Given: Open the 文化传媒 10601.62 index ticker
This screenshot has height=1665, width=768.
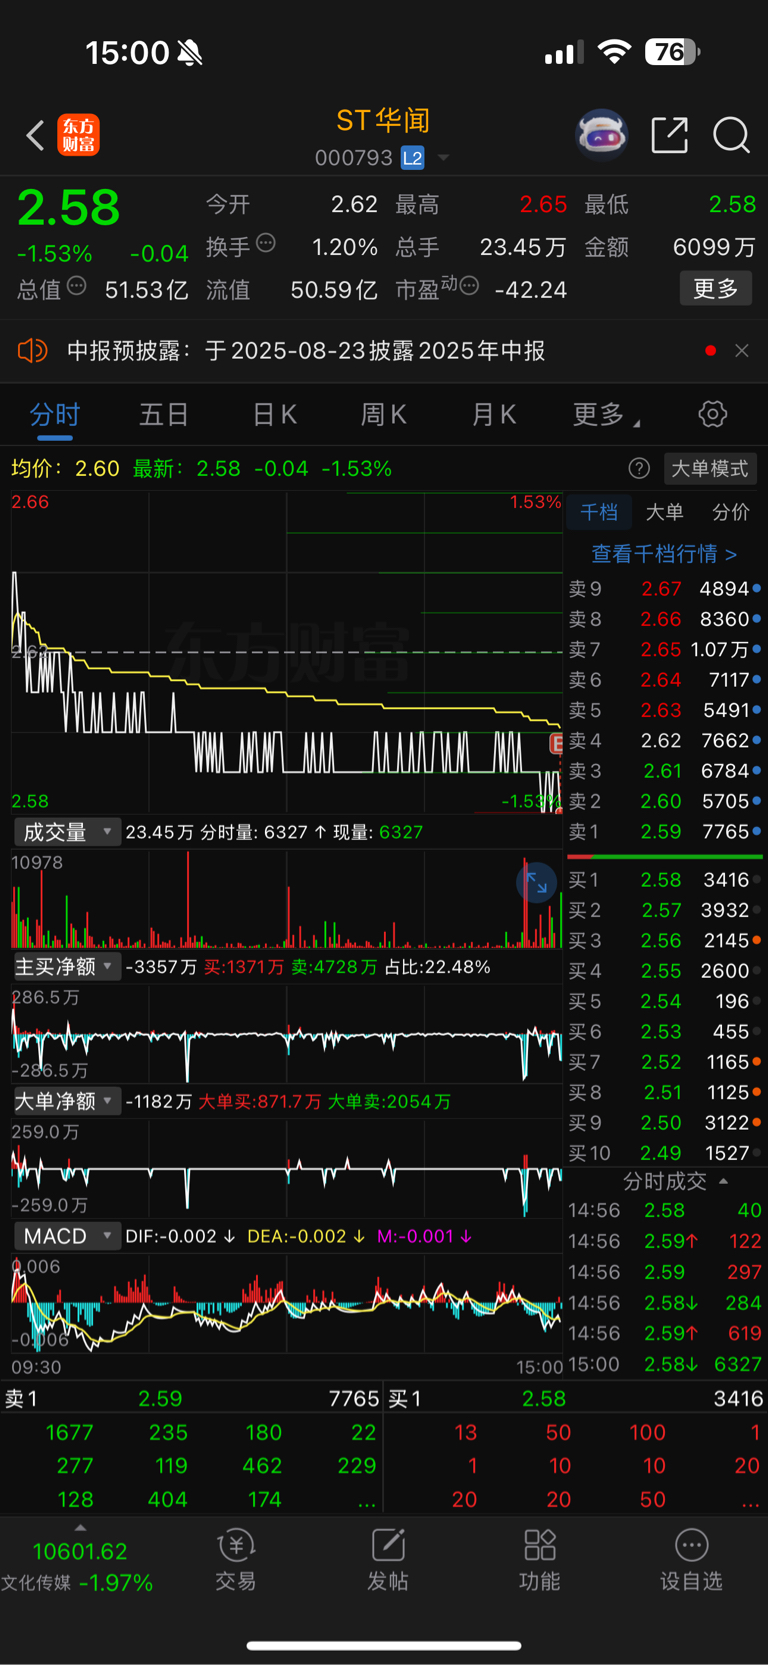Looking at the screenshot, I should [78, 1567].
